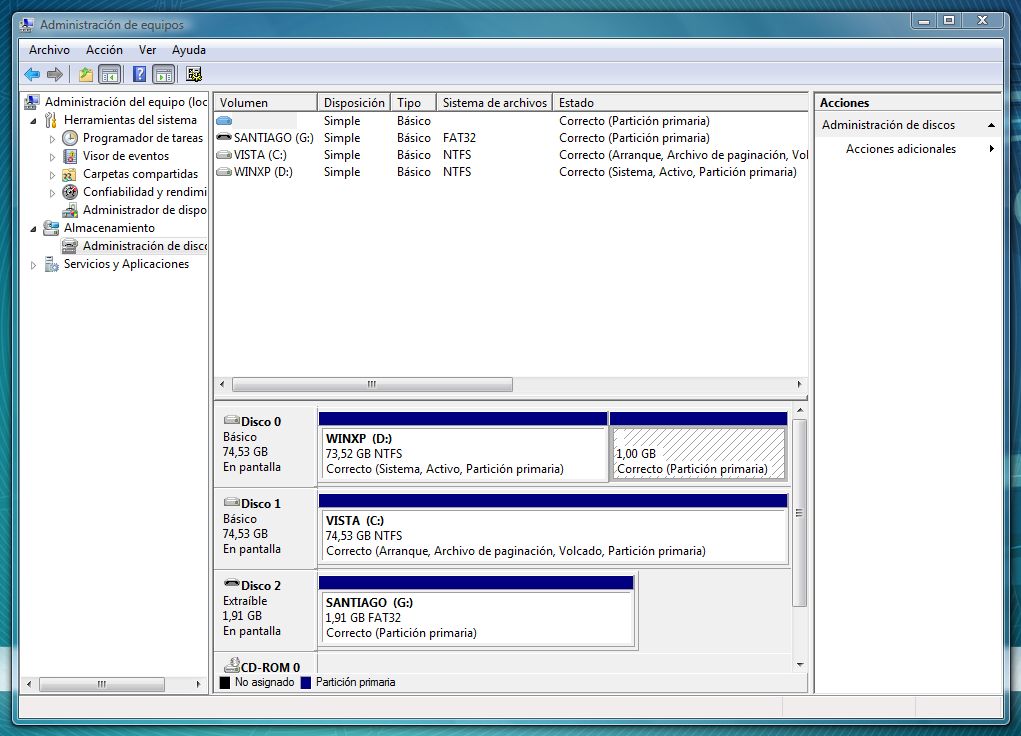1021x736 pixels.
Task: Select Administración del equipo root node
Action: (x=126, y=102)
